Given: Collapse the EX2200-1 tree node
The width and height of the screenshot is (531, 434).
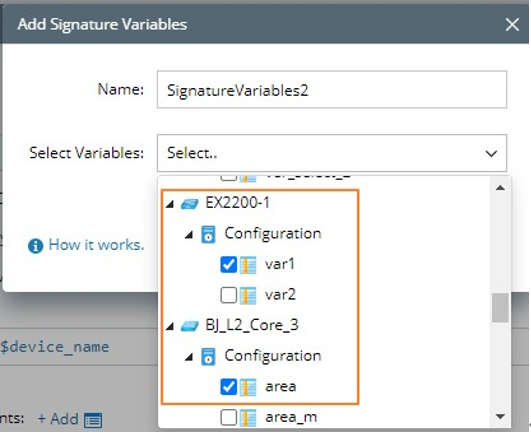Looking at the screenshot, I should 170,204.
